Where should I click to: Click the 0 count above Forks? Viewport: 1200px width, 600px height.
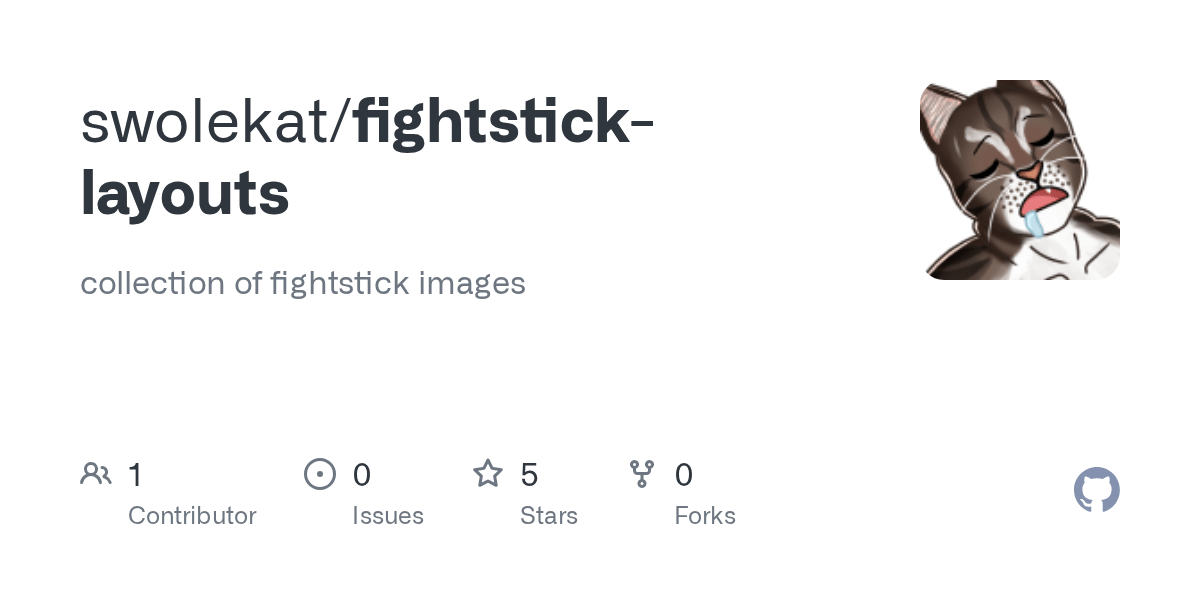(684, 474)
